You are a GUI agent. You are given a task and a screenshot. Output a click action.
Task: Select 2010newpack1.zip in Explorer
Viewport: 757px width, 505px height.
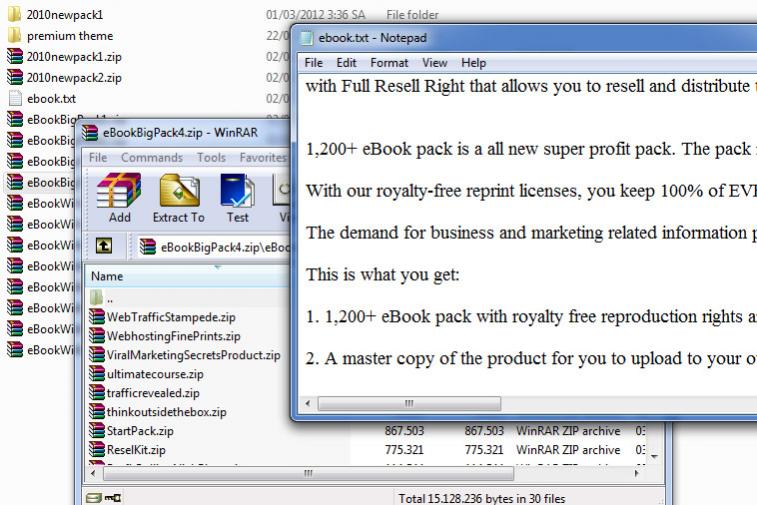(65, 56)
